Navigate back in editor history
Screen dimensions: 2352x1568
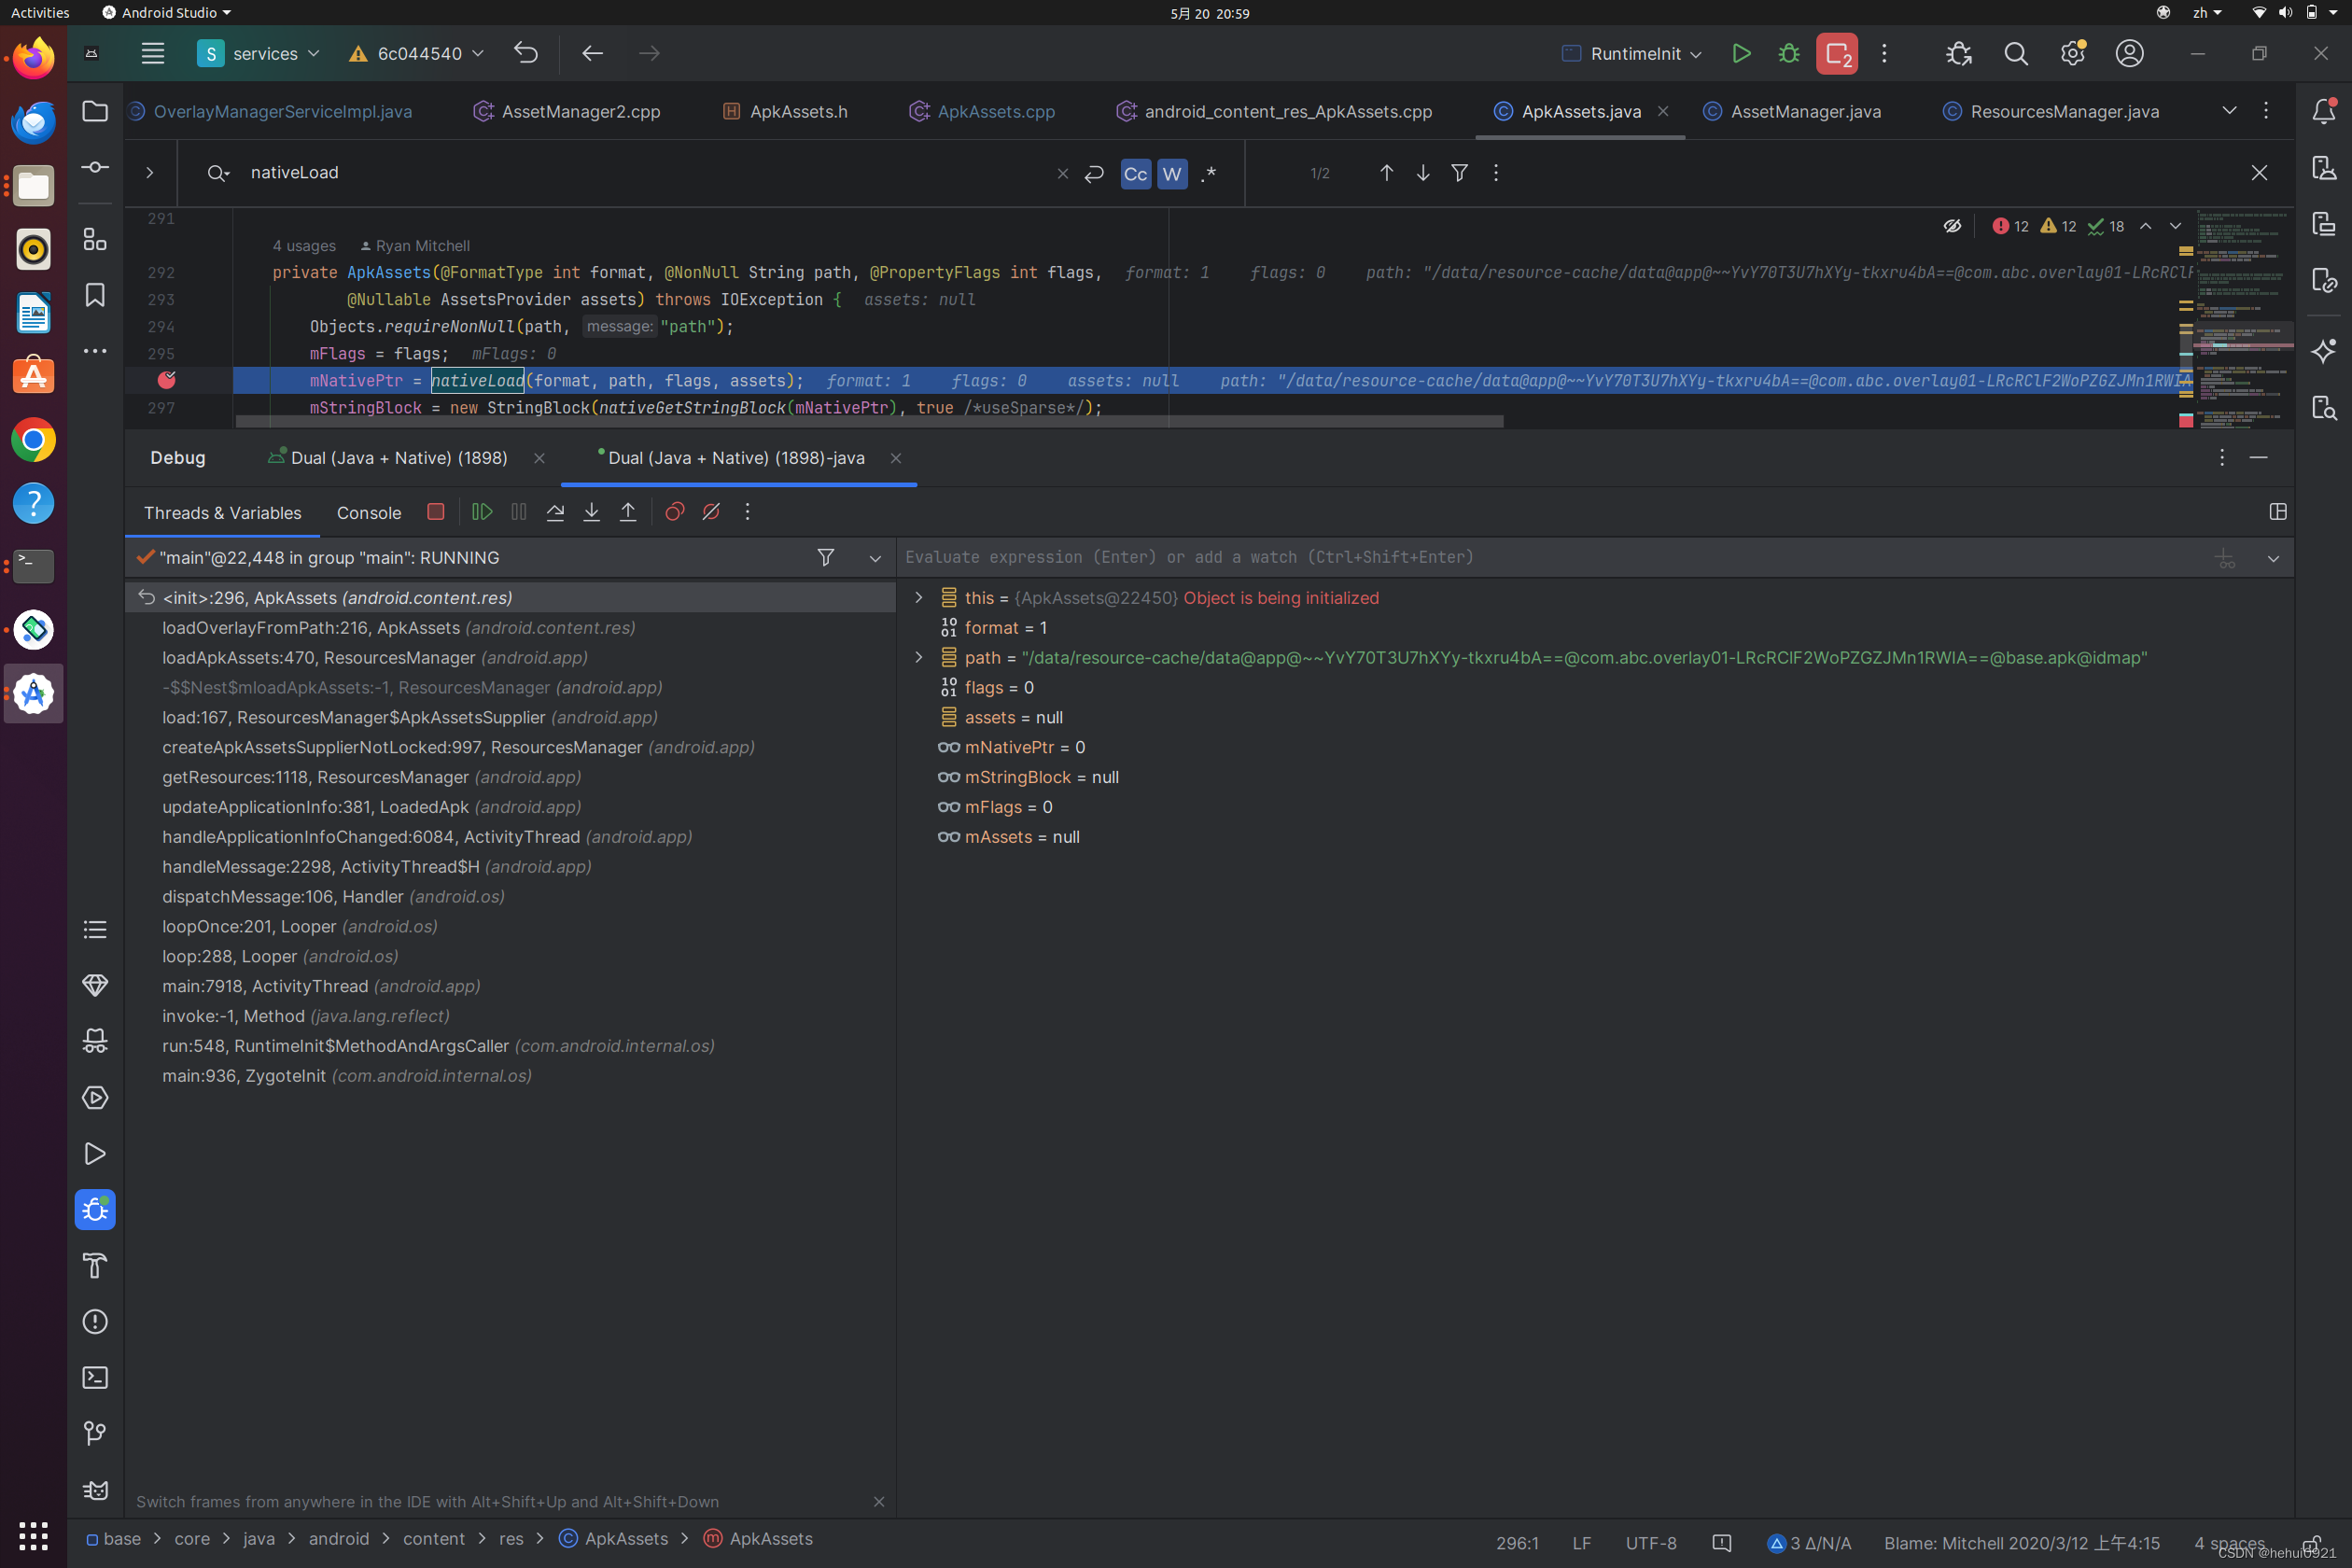pyautogui.click(x=592, y=53)
